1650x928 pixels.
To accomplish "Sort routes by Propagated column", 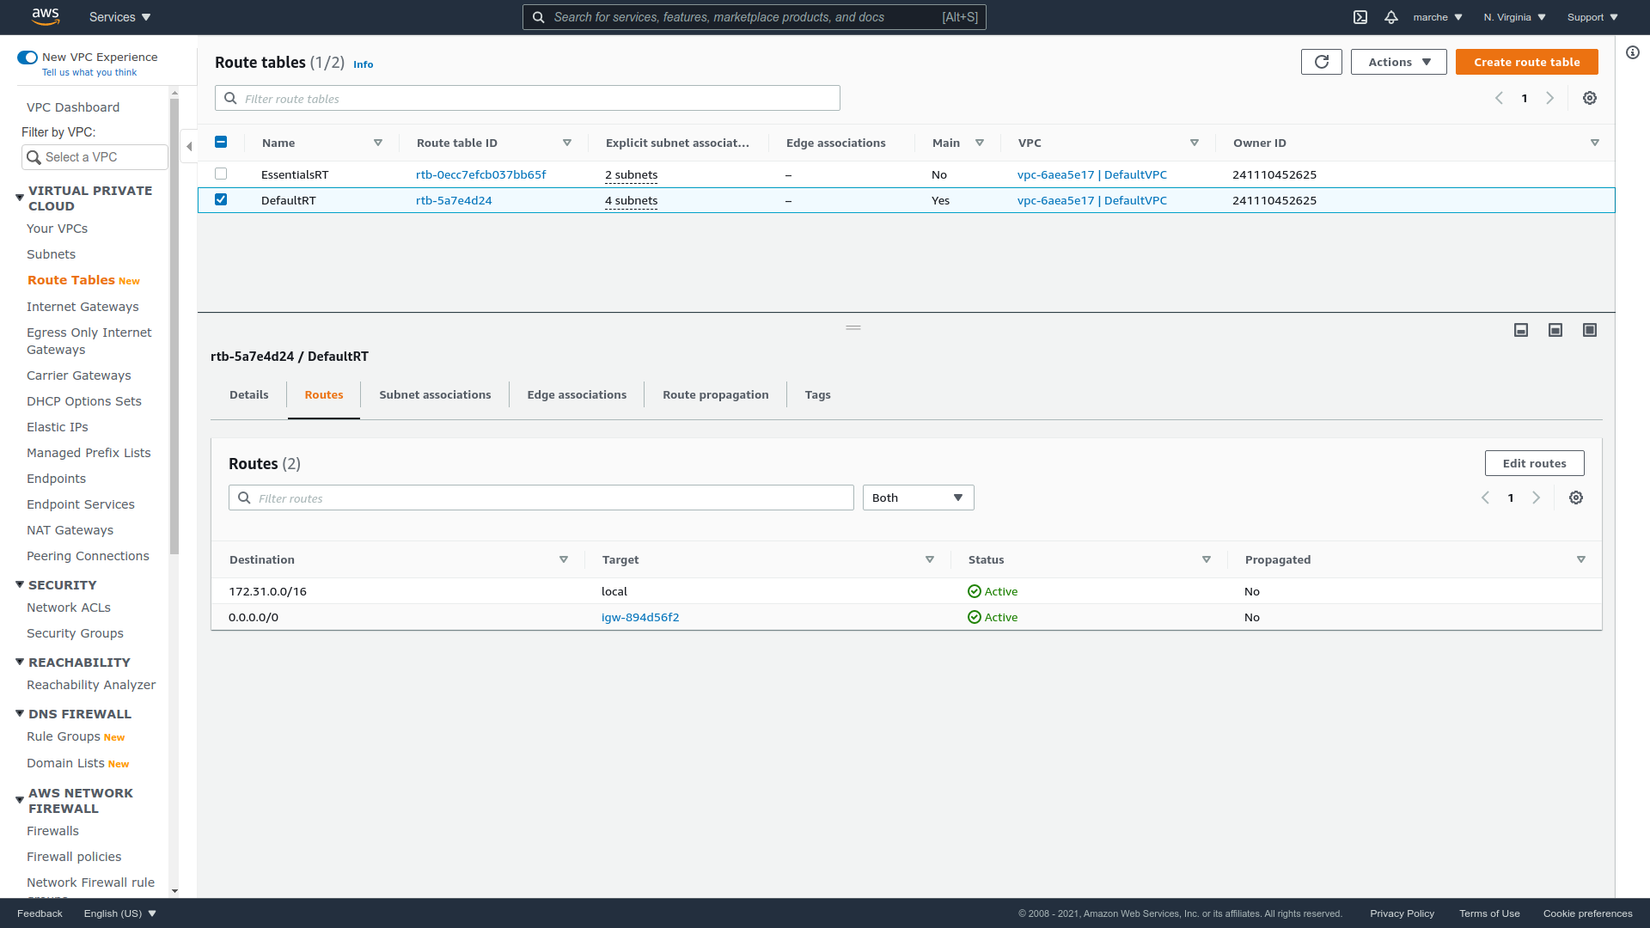I will [x=1580, y=560].
